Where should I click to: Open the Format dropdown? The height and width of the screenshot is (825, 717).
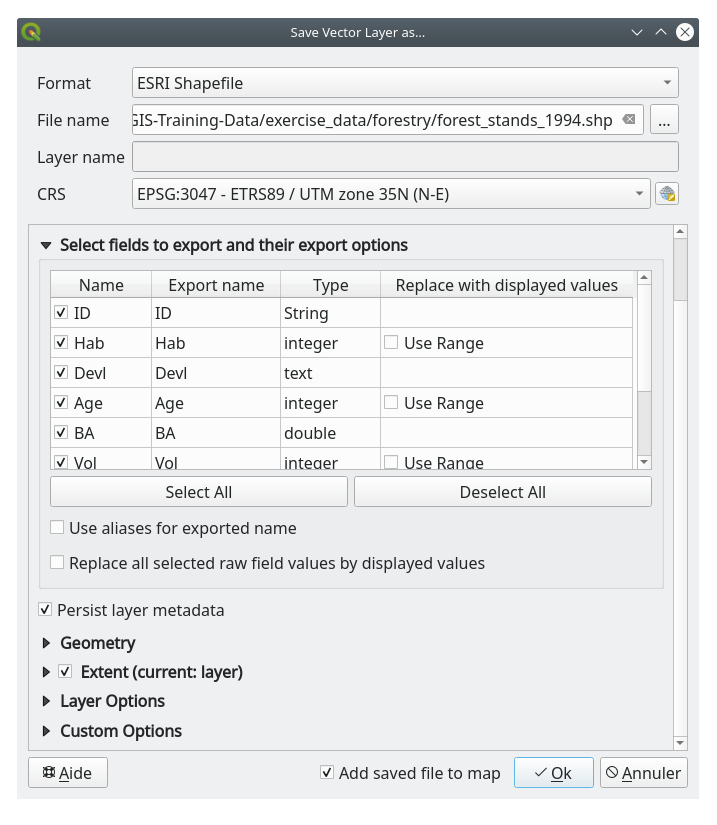405,83
